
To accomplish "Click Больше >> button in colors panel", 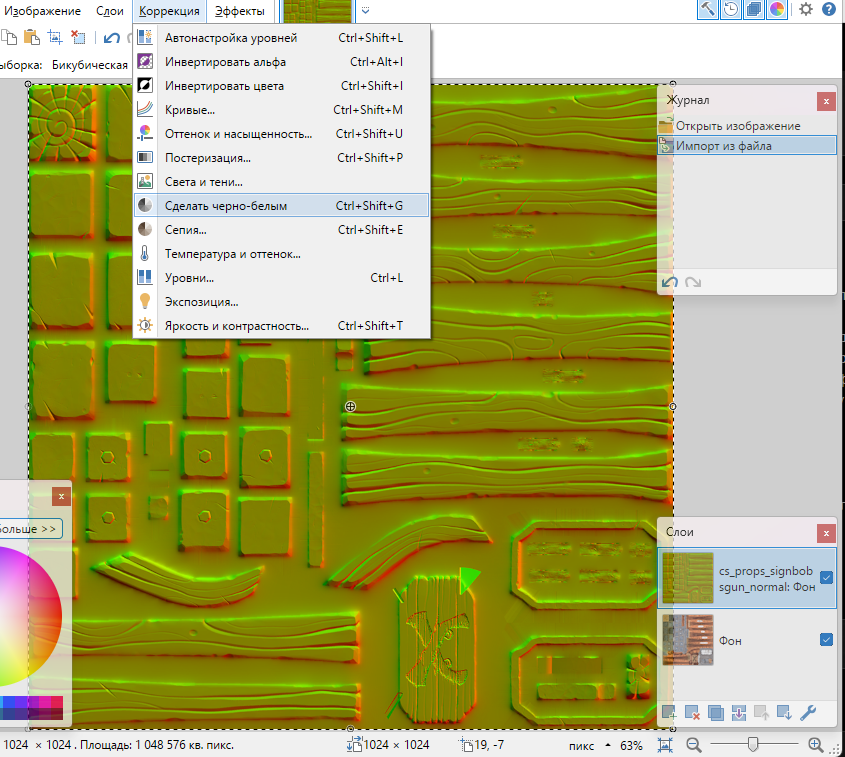I will tap(30, 529).
